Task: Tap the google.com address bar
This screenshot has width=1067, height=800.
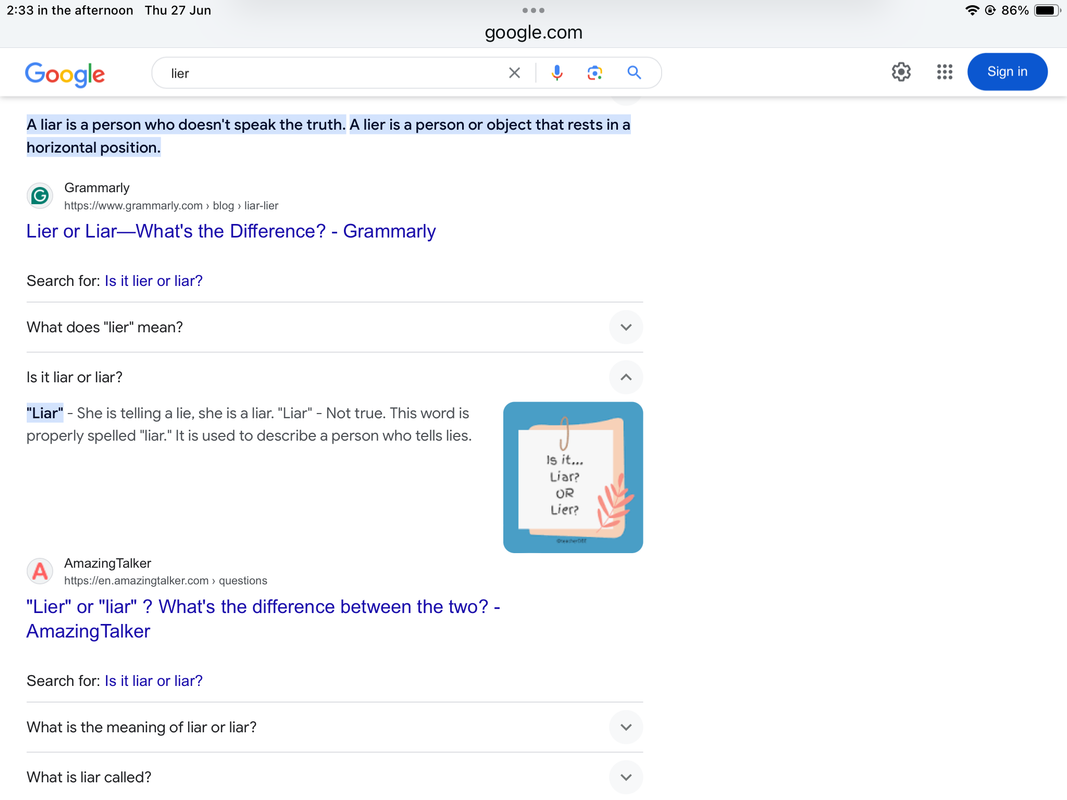Action: 534,32
